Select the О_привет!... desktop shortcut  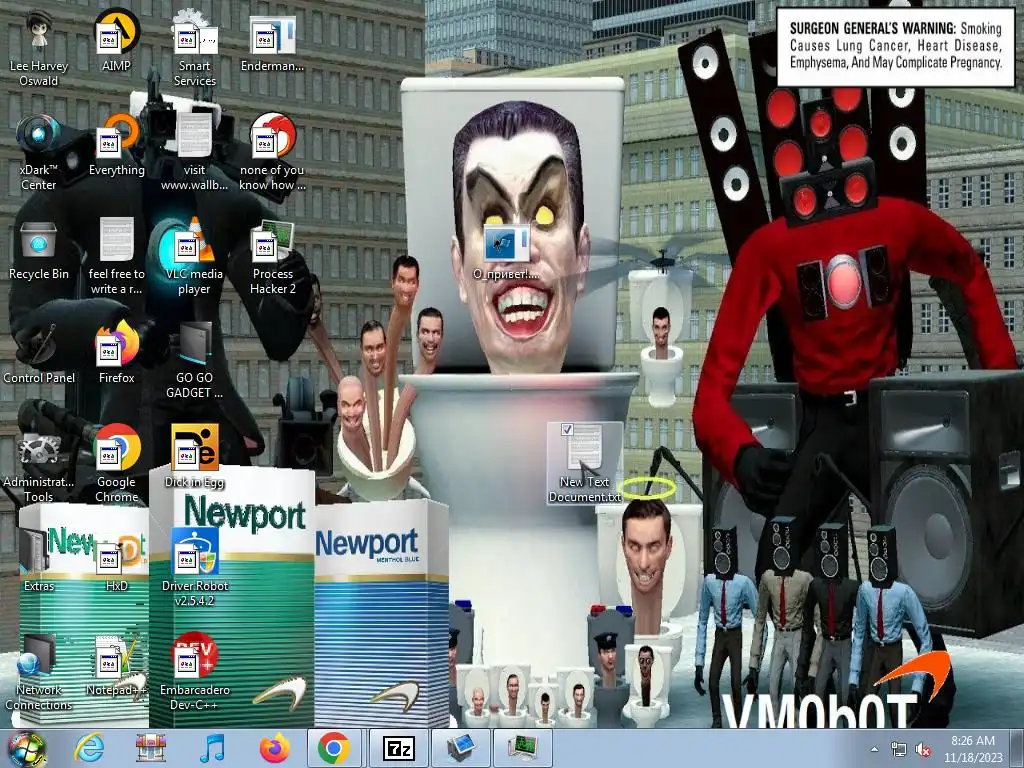click(x=507, y=252)
